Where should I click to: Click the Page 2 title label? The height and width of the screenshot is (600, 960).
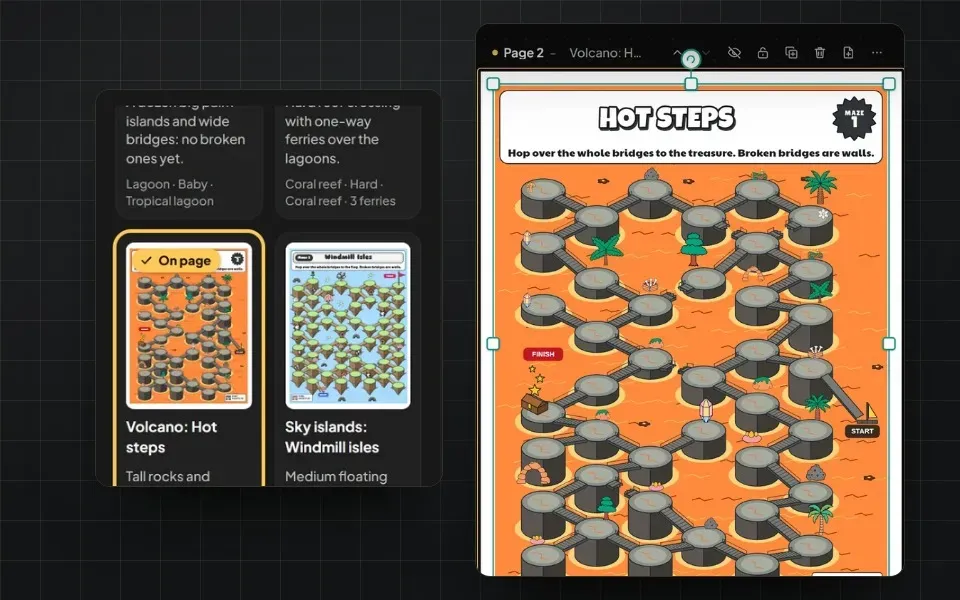[523, 53]
